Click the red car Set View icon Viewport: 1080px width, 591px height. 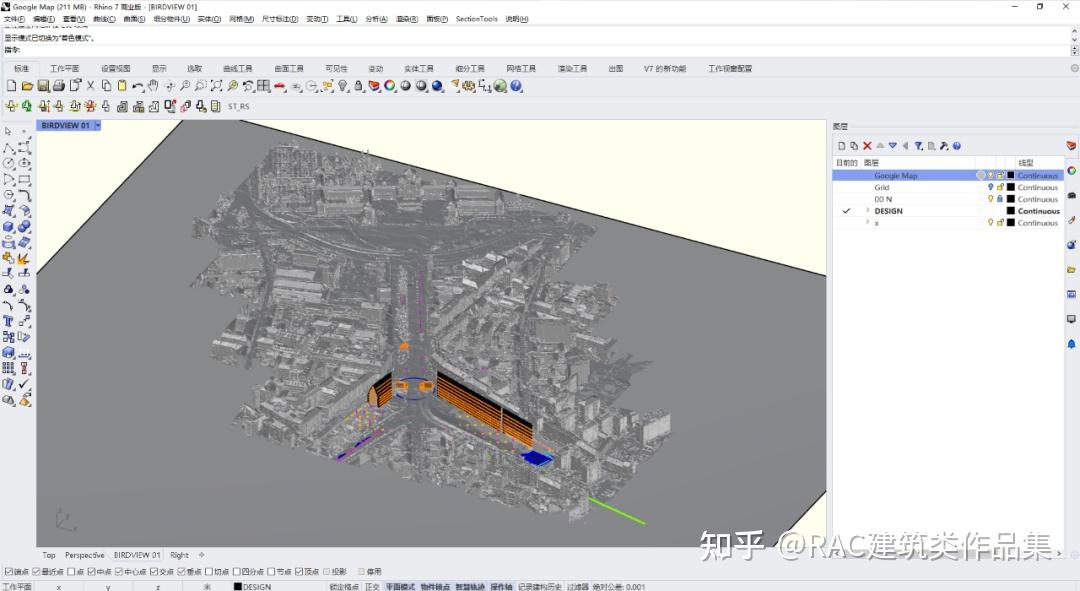click(x=280, y=86)
